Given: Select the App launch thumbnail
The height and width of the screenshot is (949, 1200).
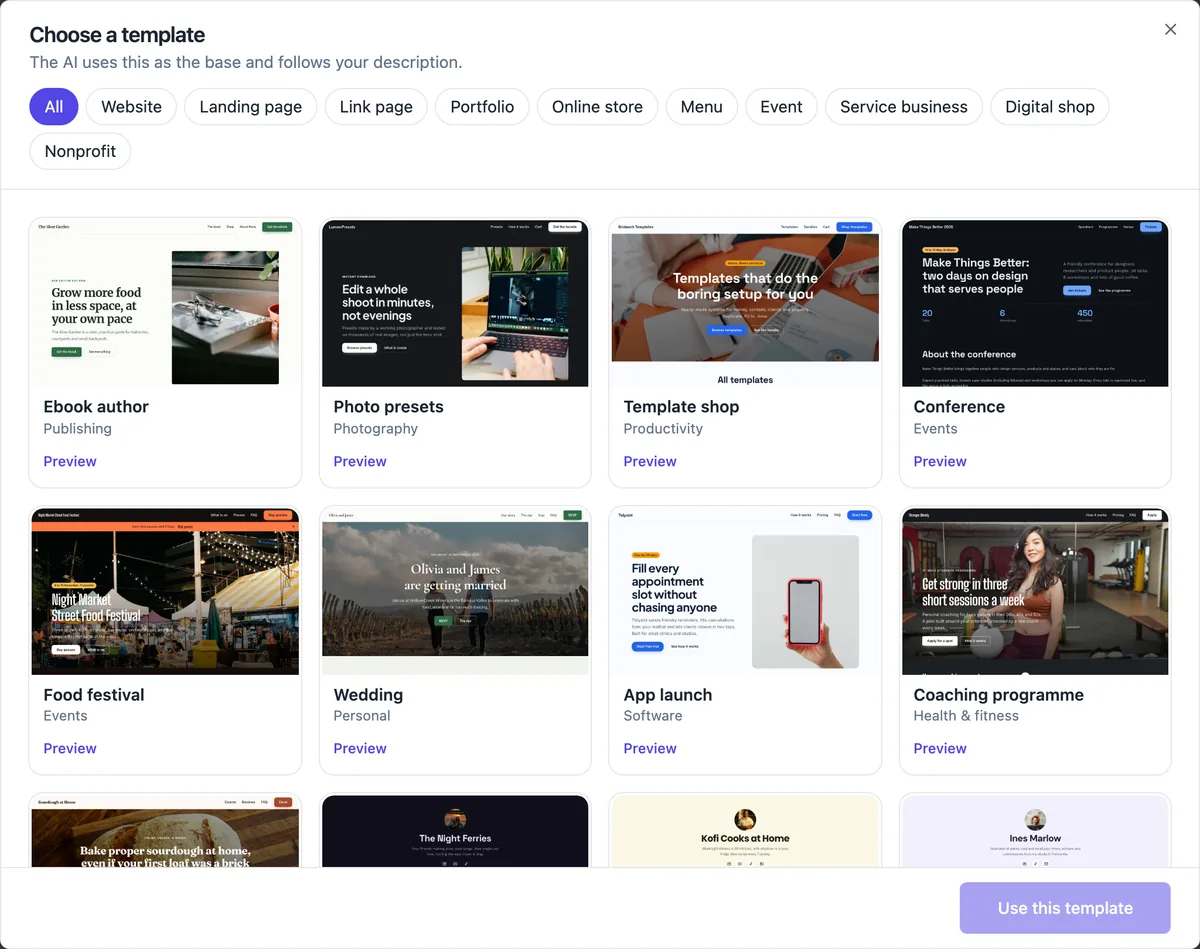Looking at the screenshot, I should (745, 591).
